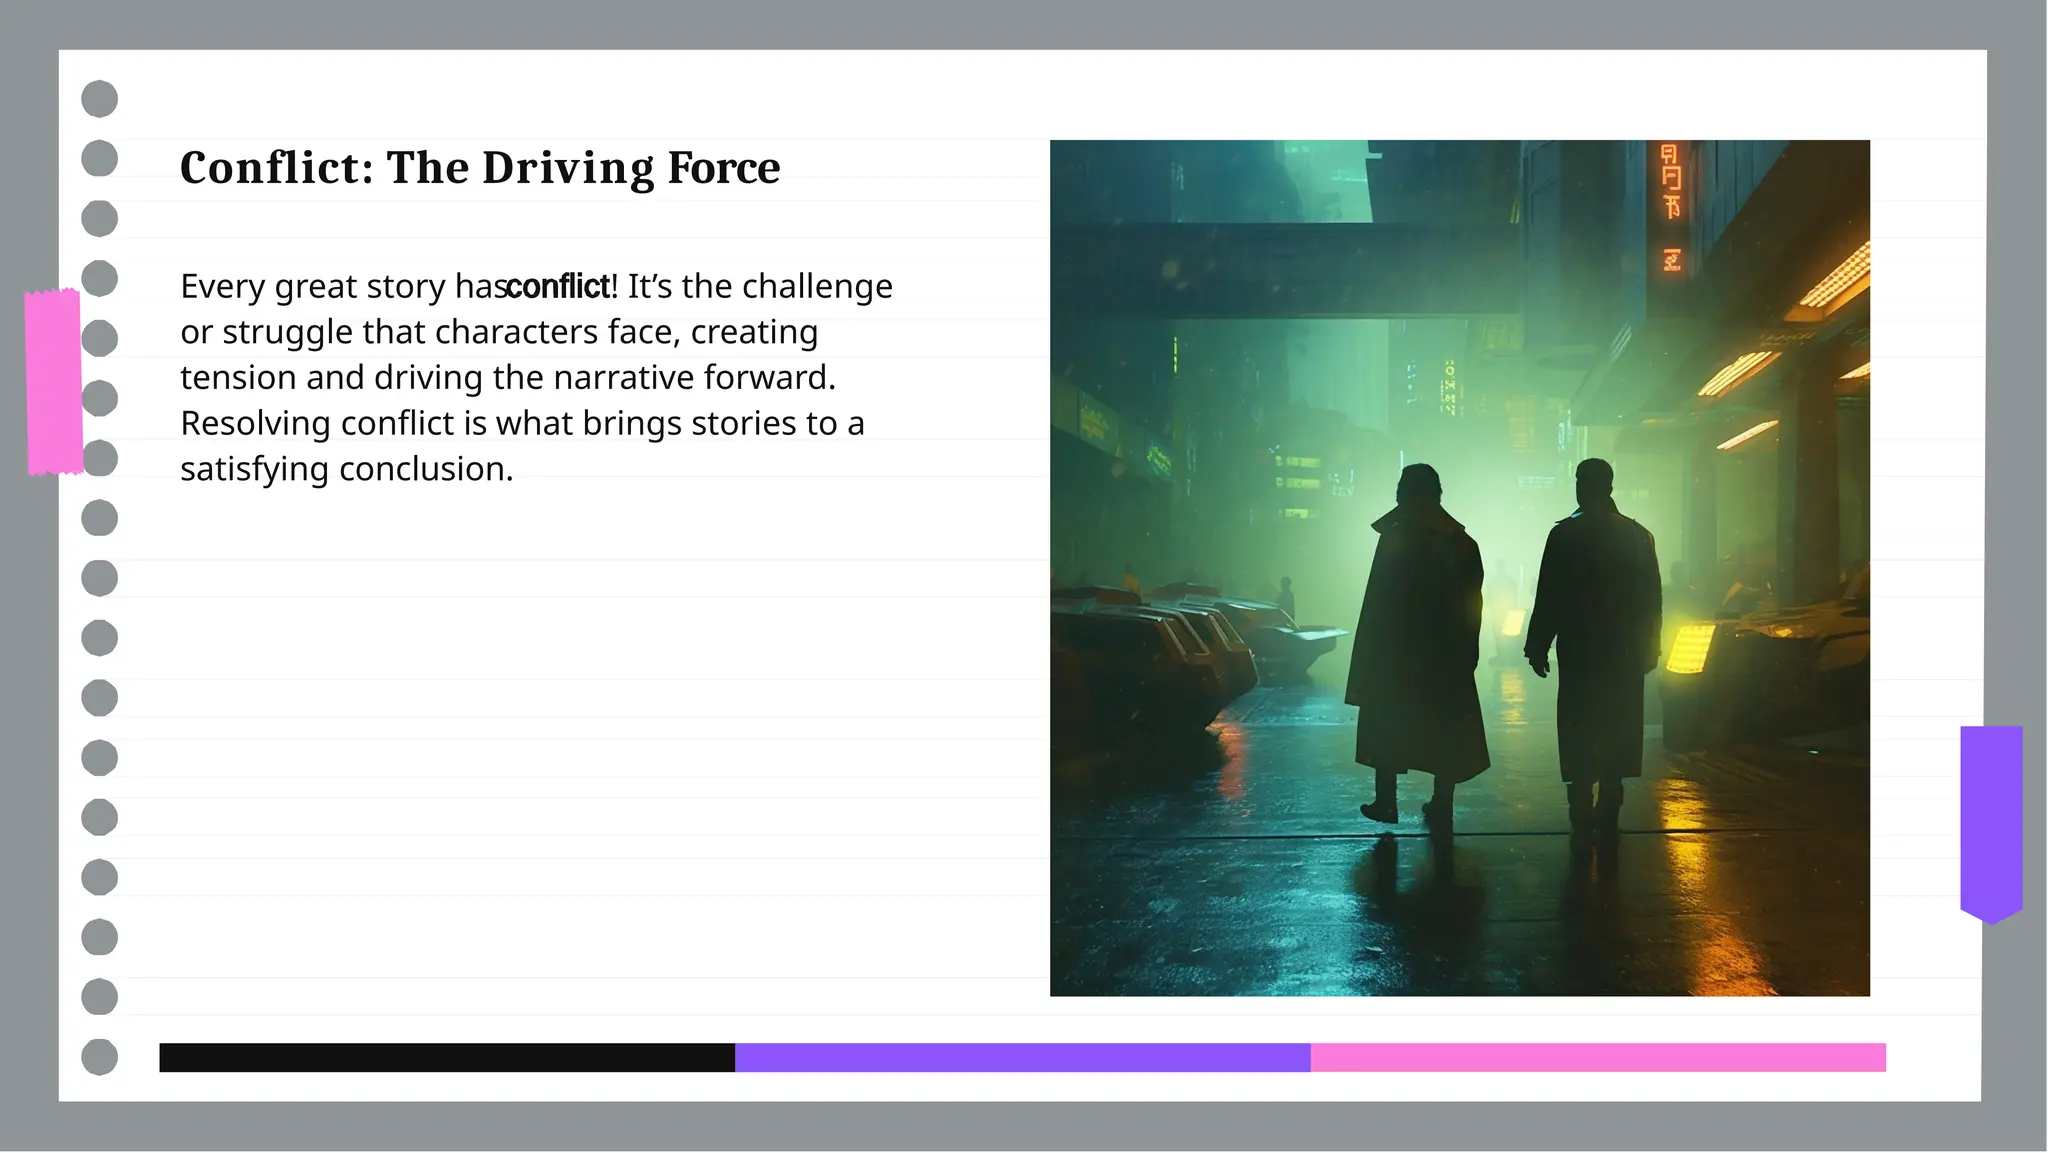Select the body paragraph's last line "satisfying conclusion."
Viewport: 2048px width, 1153px height.
[x=346, y=469]
